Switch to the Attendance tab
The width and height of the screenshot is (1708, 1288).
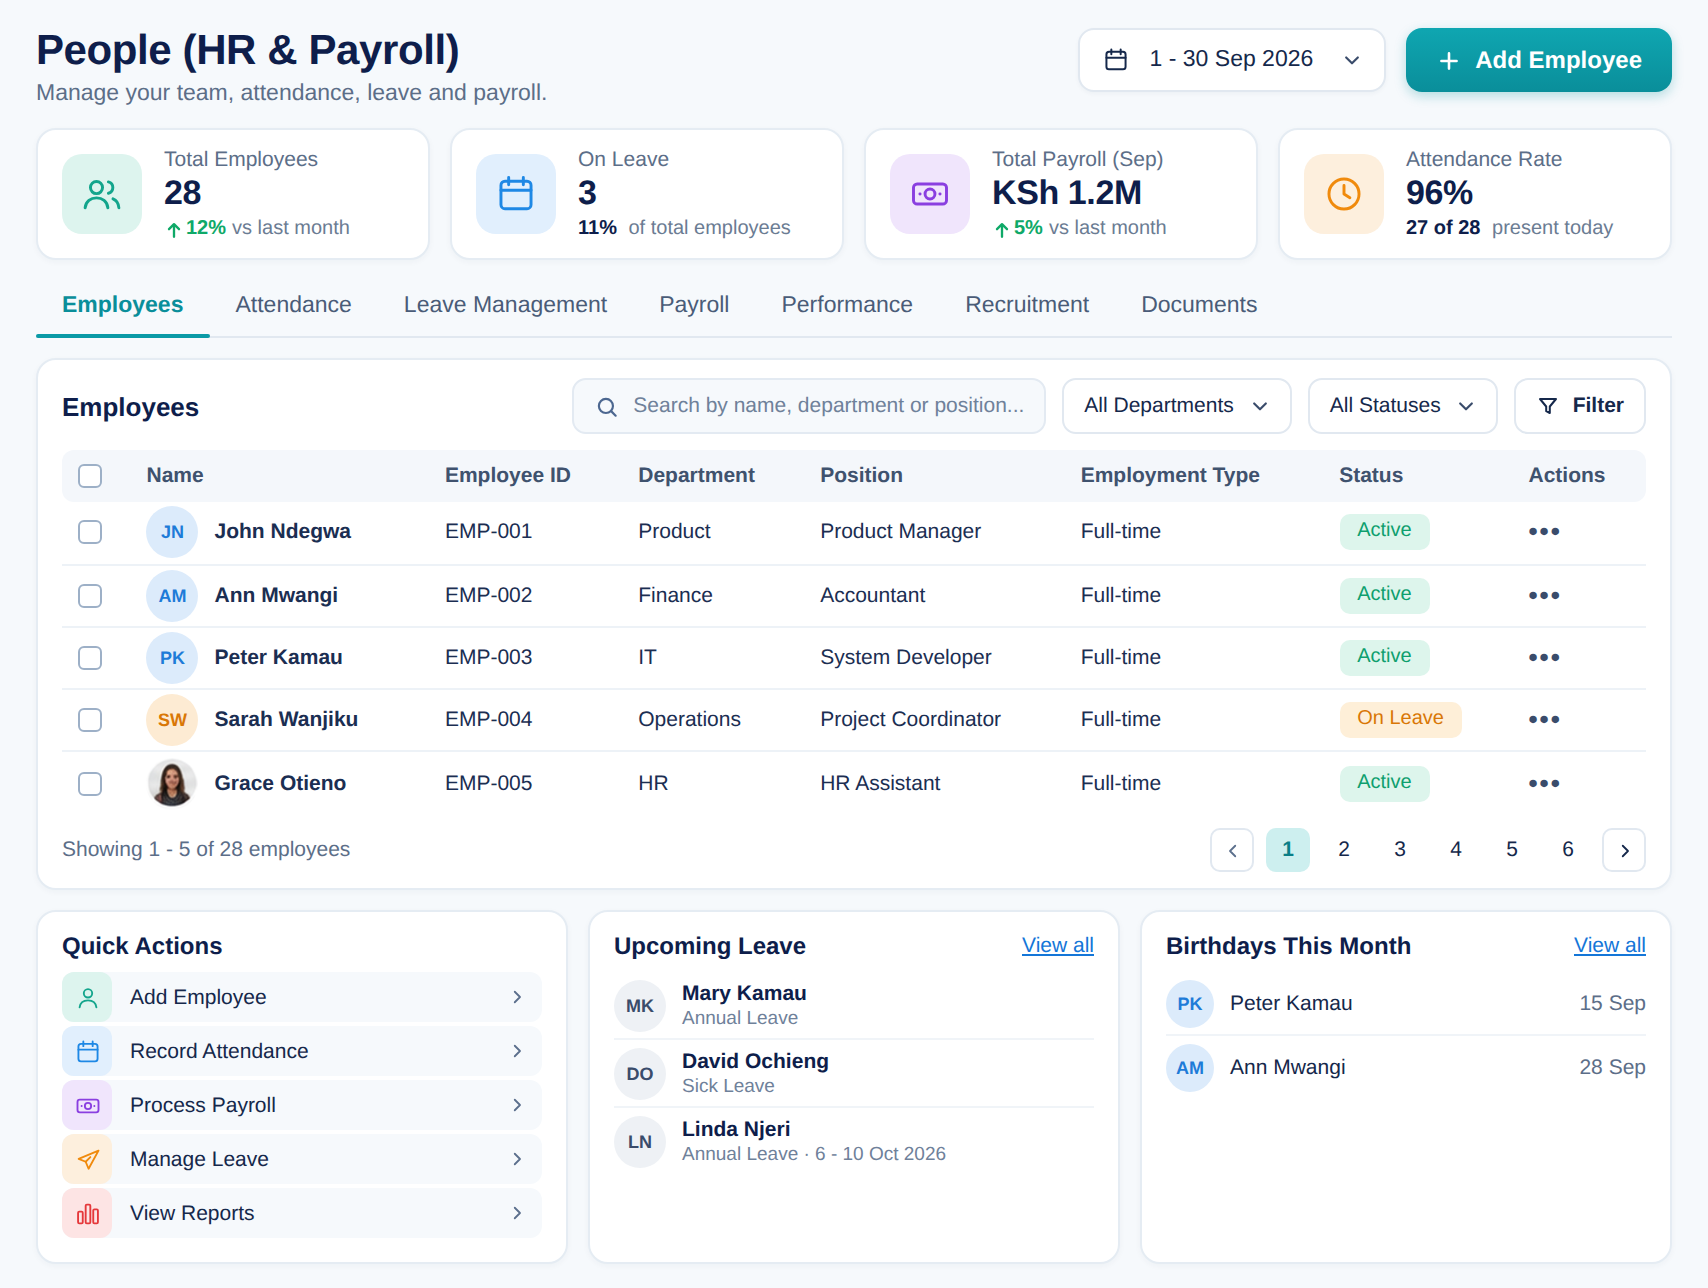pos(293,305)
